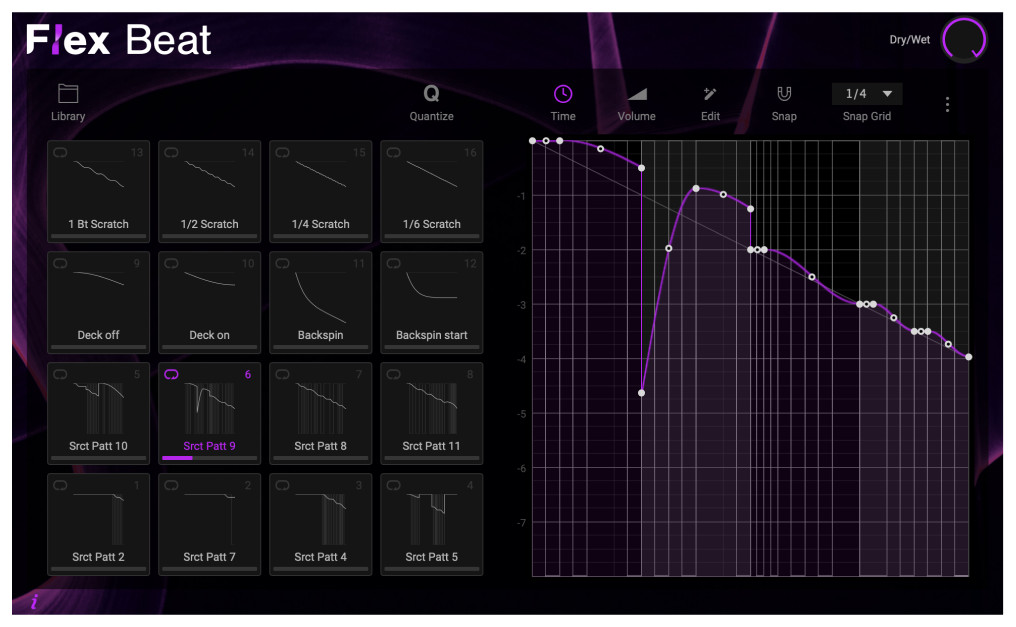The image size is (1016, 627).
Task: Click the info icon at bottom left
Action: tap(35, 601)
